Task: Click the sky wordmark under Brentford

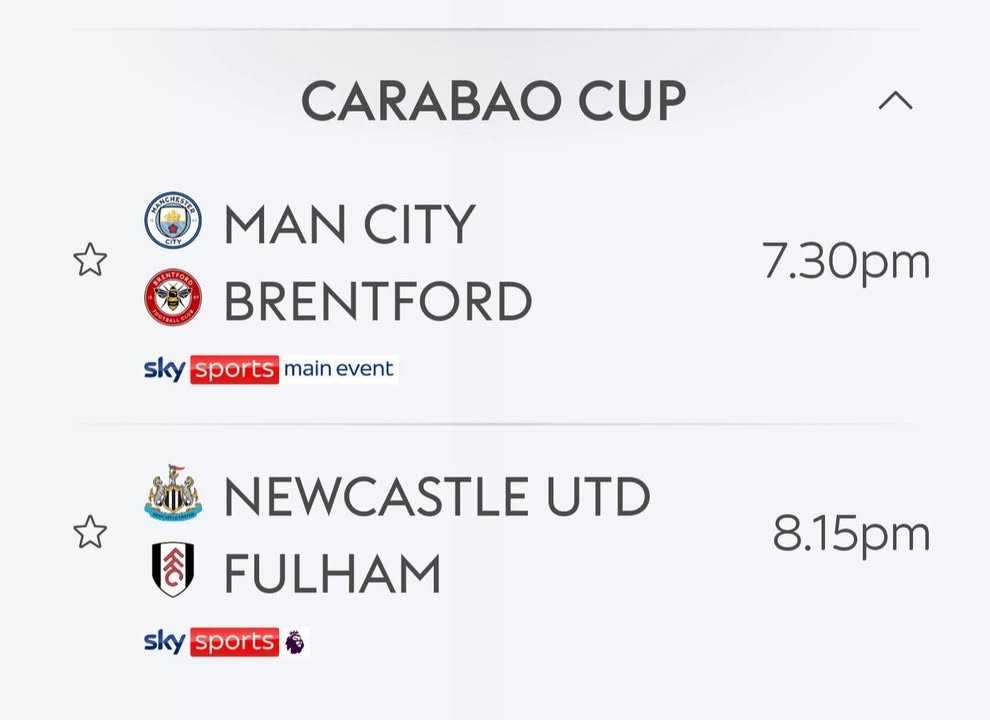Action: click(x=164, y=369)
